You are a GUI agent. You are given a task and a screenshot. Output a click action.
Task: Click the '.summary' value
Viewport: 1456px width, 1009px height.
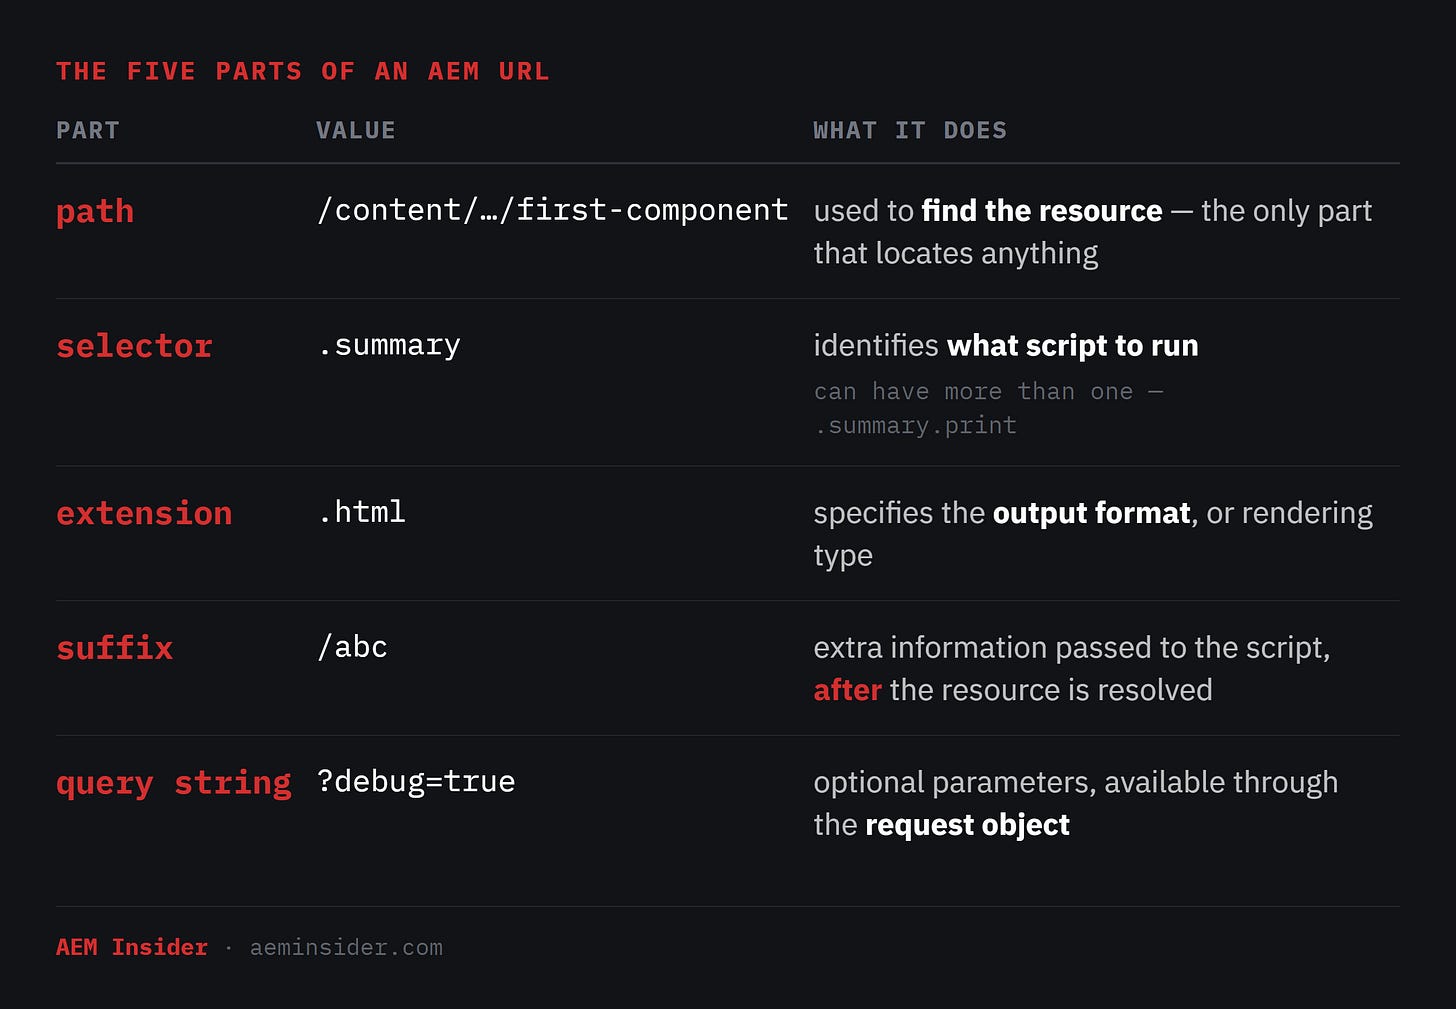click(x=389, y=346)
